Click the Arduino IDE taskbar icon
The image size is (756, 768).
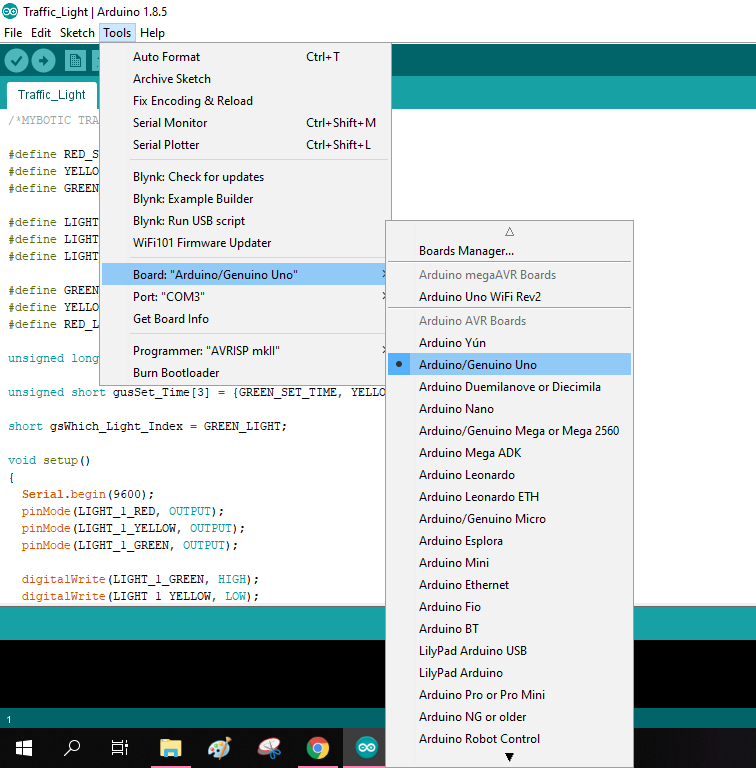coord(367,747)
